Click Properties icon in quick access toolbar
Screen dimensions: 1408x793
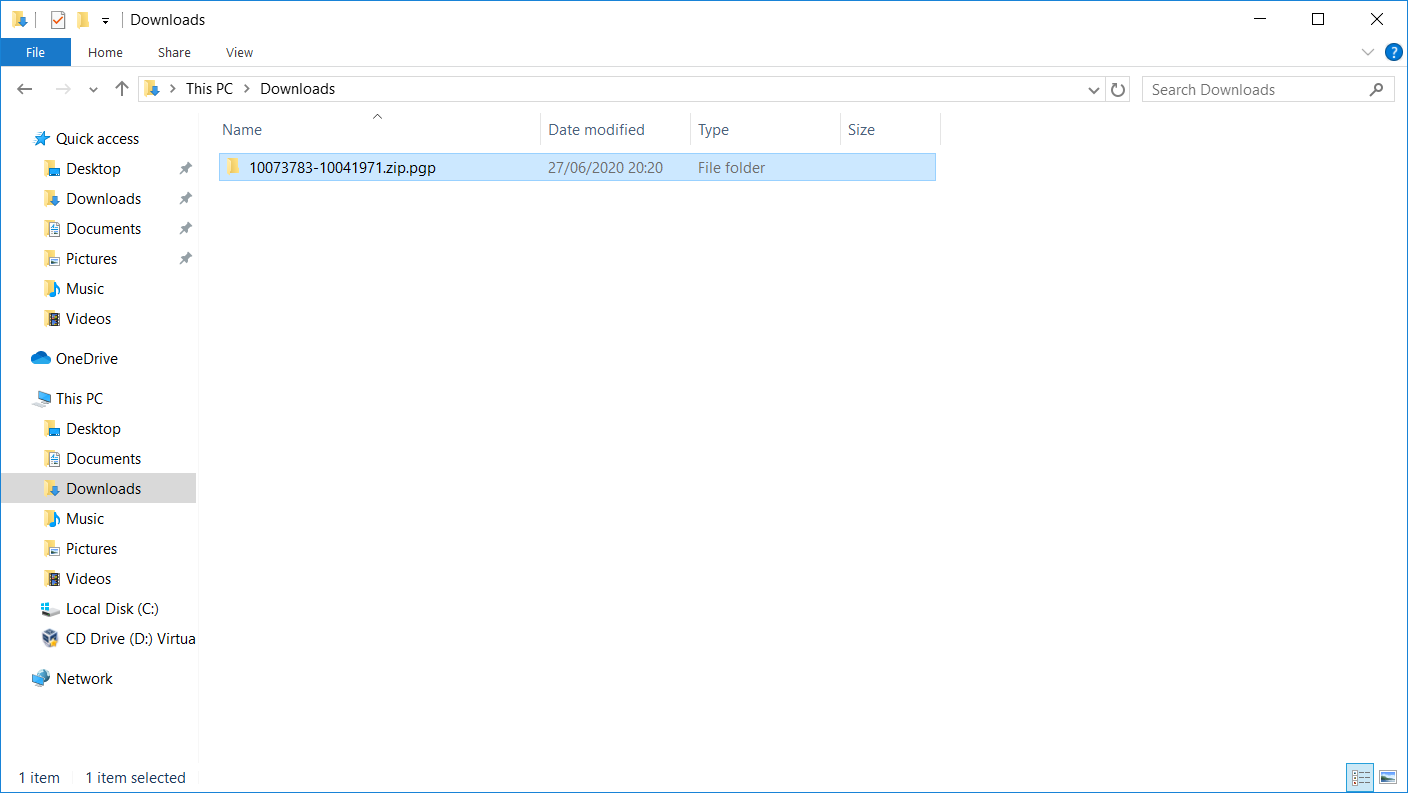coord(58,20)
